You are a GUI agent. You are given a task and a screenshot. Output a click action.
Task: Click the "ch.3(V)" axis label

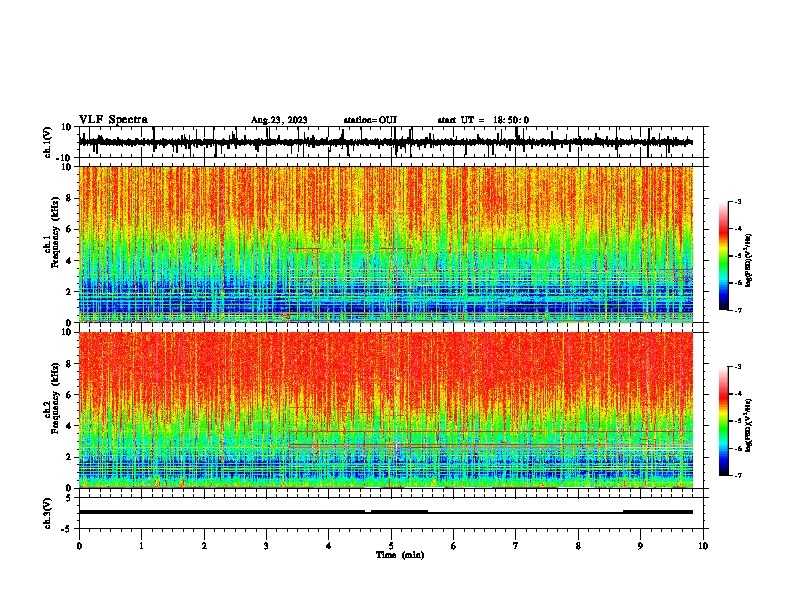click(48, 513)
